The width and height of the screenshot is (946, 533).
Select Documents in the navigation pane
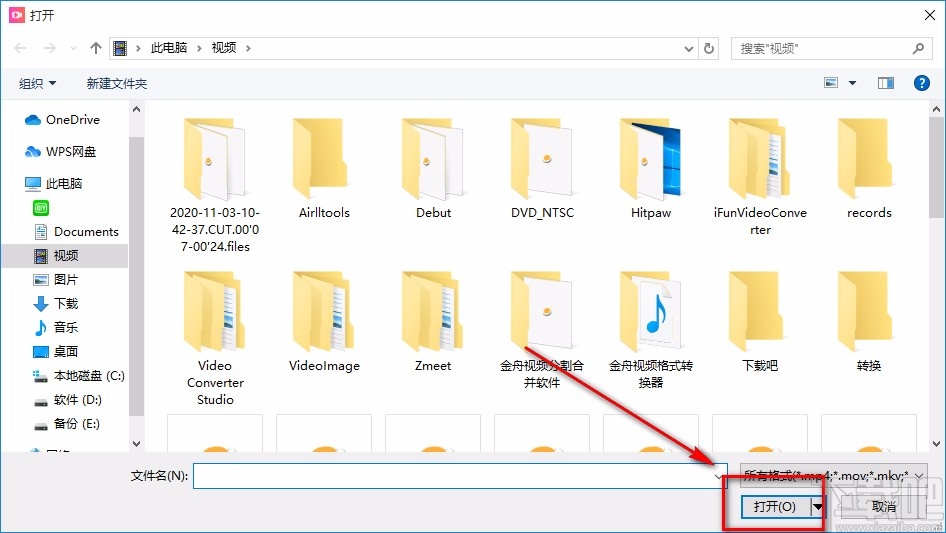[x=77, y=232]
